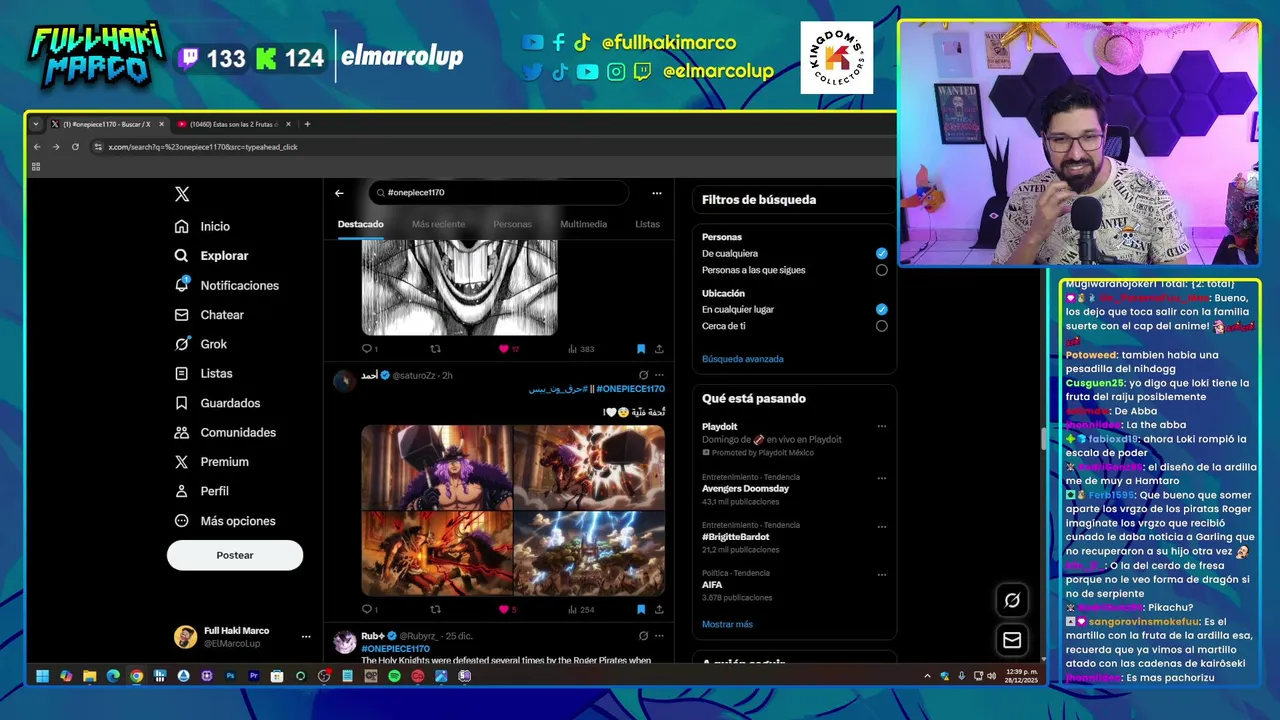Viewport: 1280px width, 720px height.
Task: Open Premiere Pro from the taskbar
Action: click(x=253, y=676)
